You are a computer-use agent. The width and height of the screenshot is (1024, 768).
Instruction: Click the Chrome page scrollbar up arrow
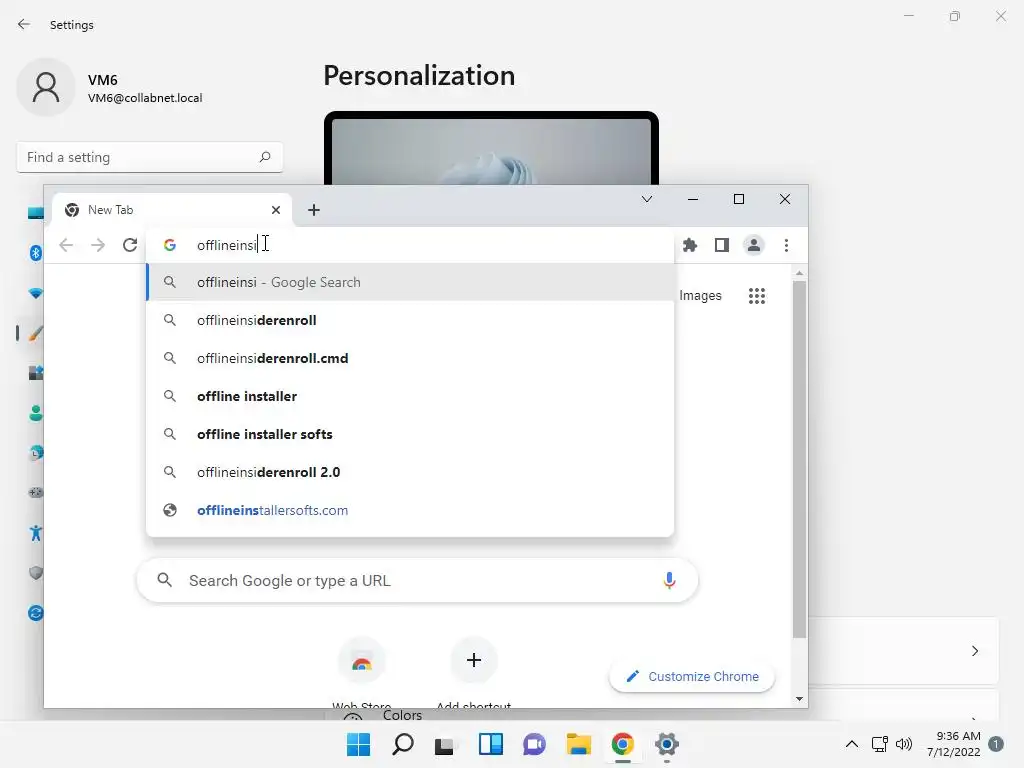799,273
